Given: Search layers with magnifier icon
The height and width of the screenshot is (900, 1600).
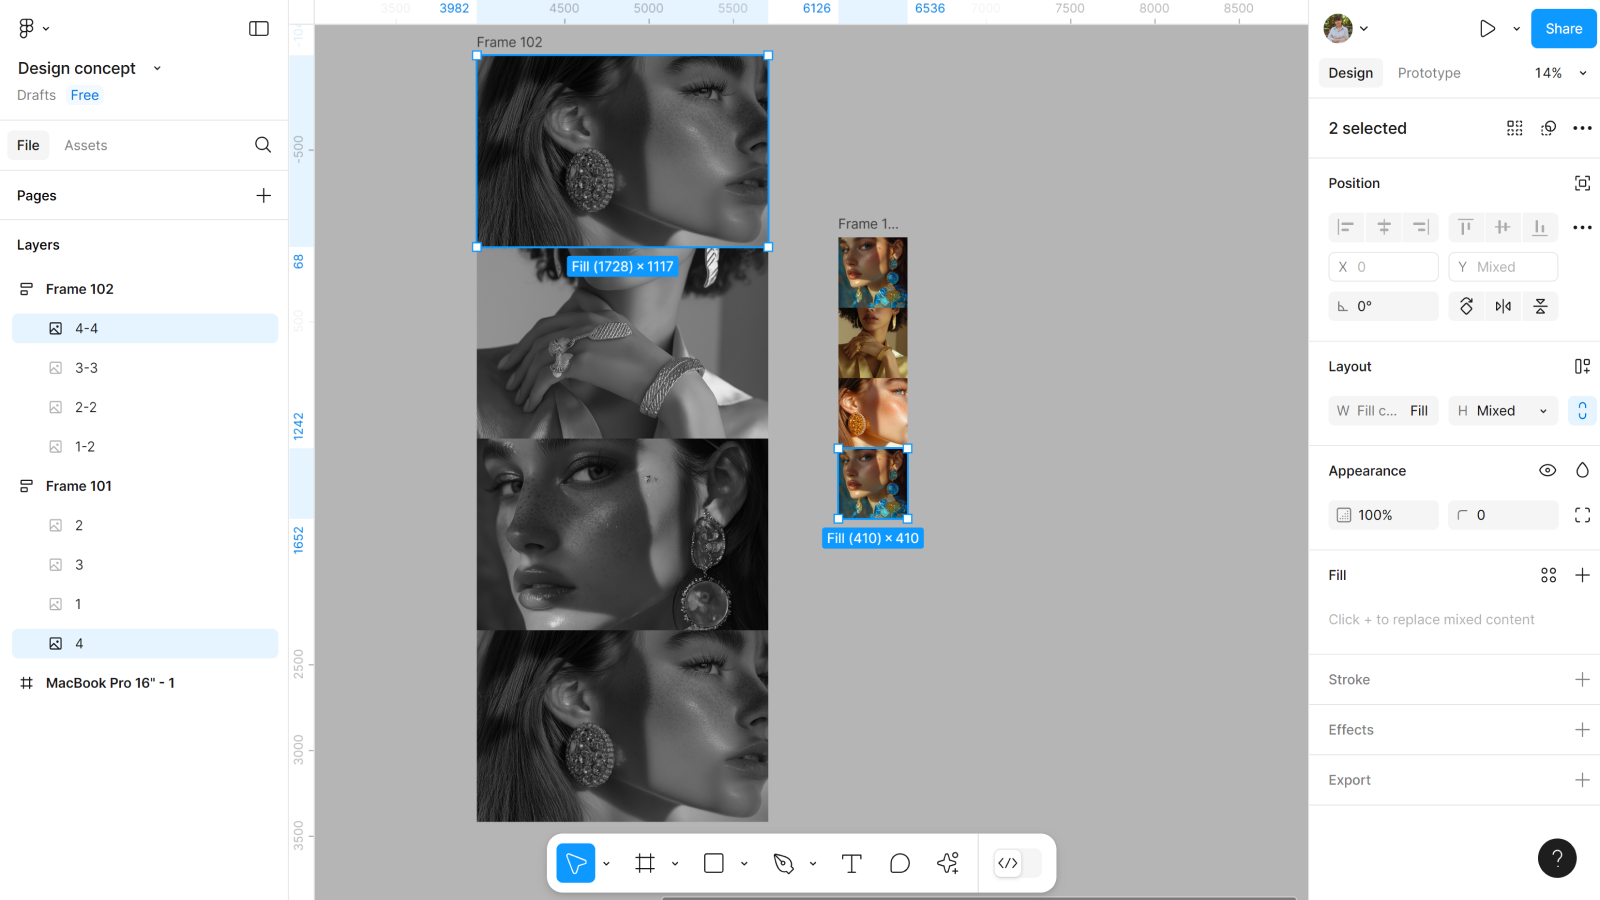Looking at the screenshot, I should point(263,145).
